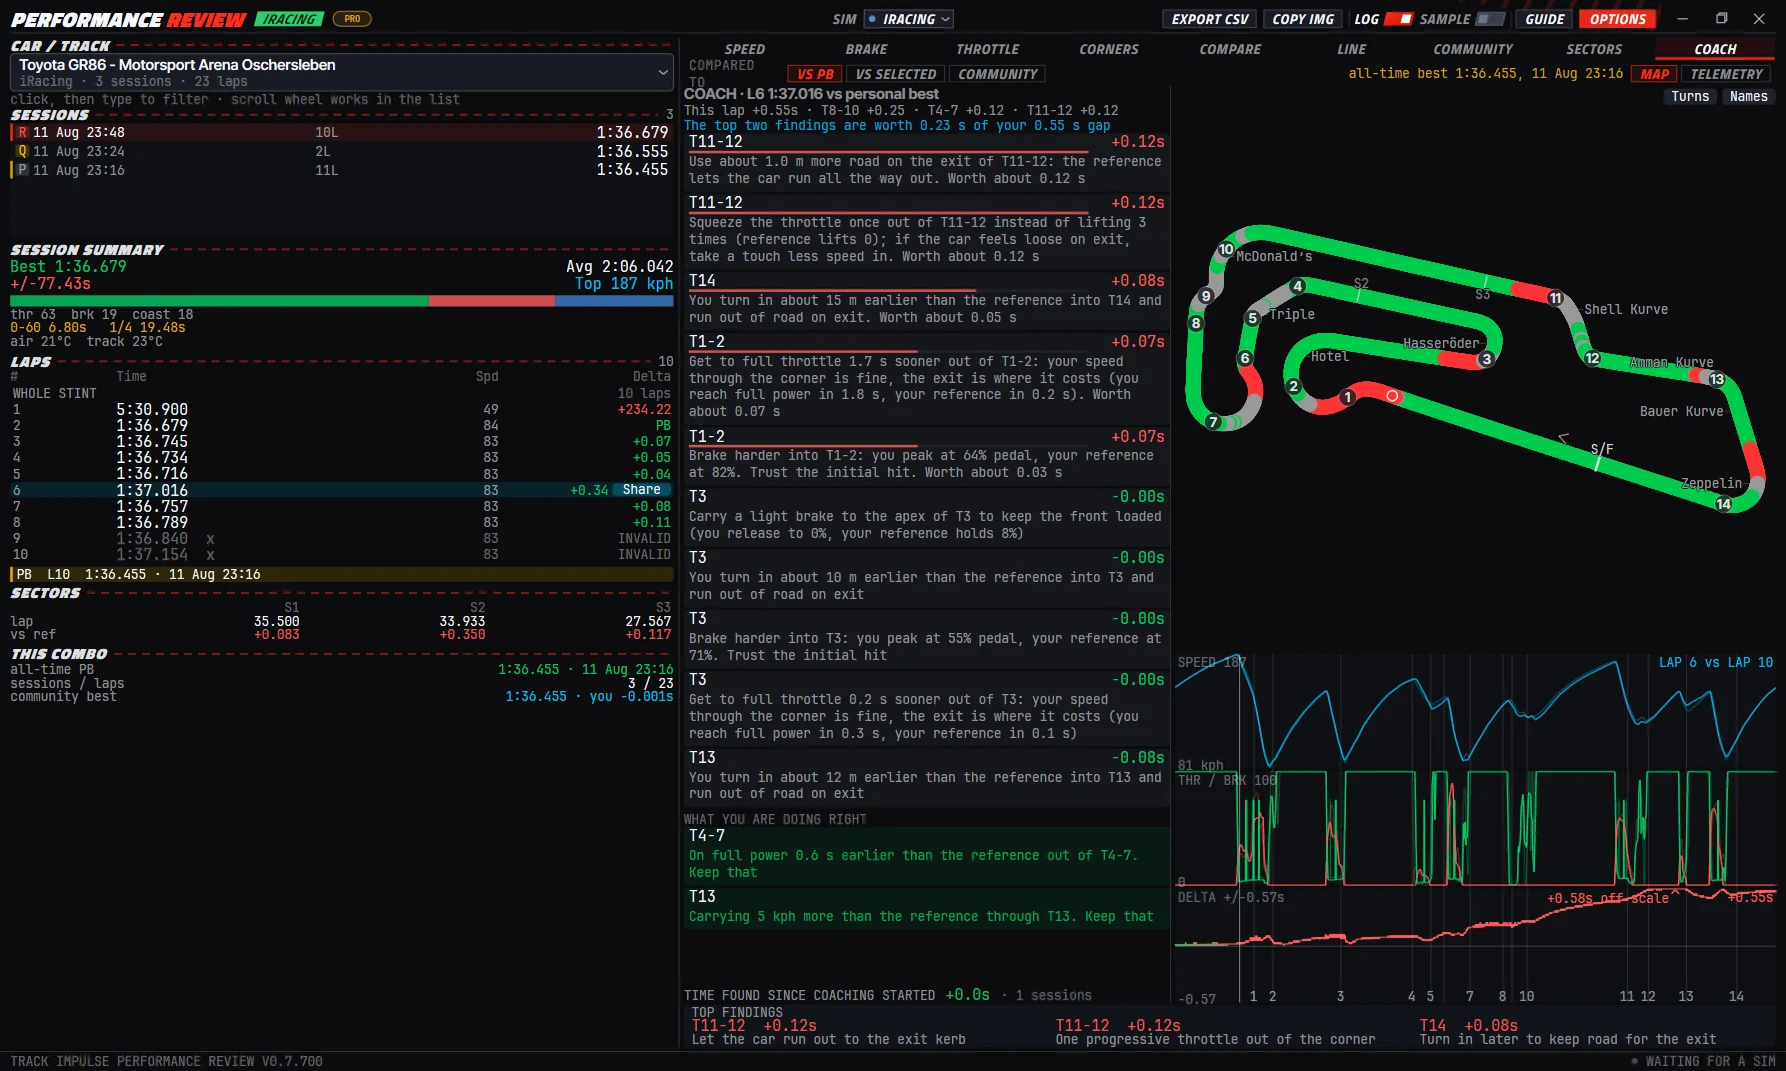Click the speed trace in telemetry chart
The width and height of the screenshot is (1786, 1071).
coord(1475,712)
